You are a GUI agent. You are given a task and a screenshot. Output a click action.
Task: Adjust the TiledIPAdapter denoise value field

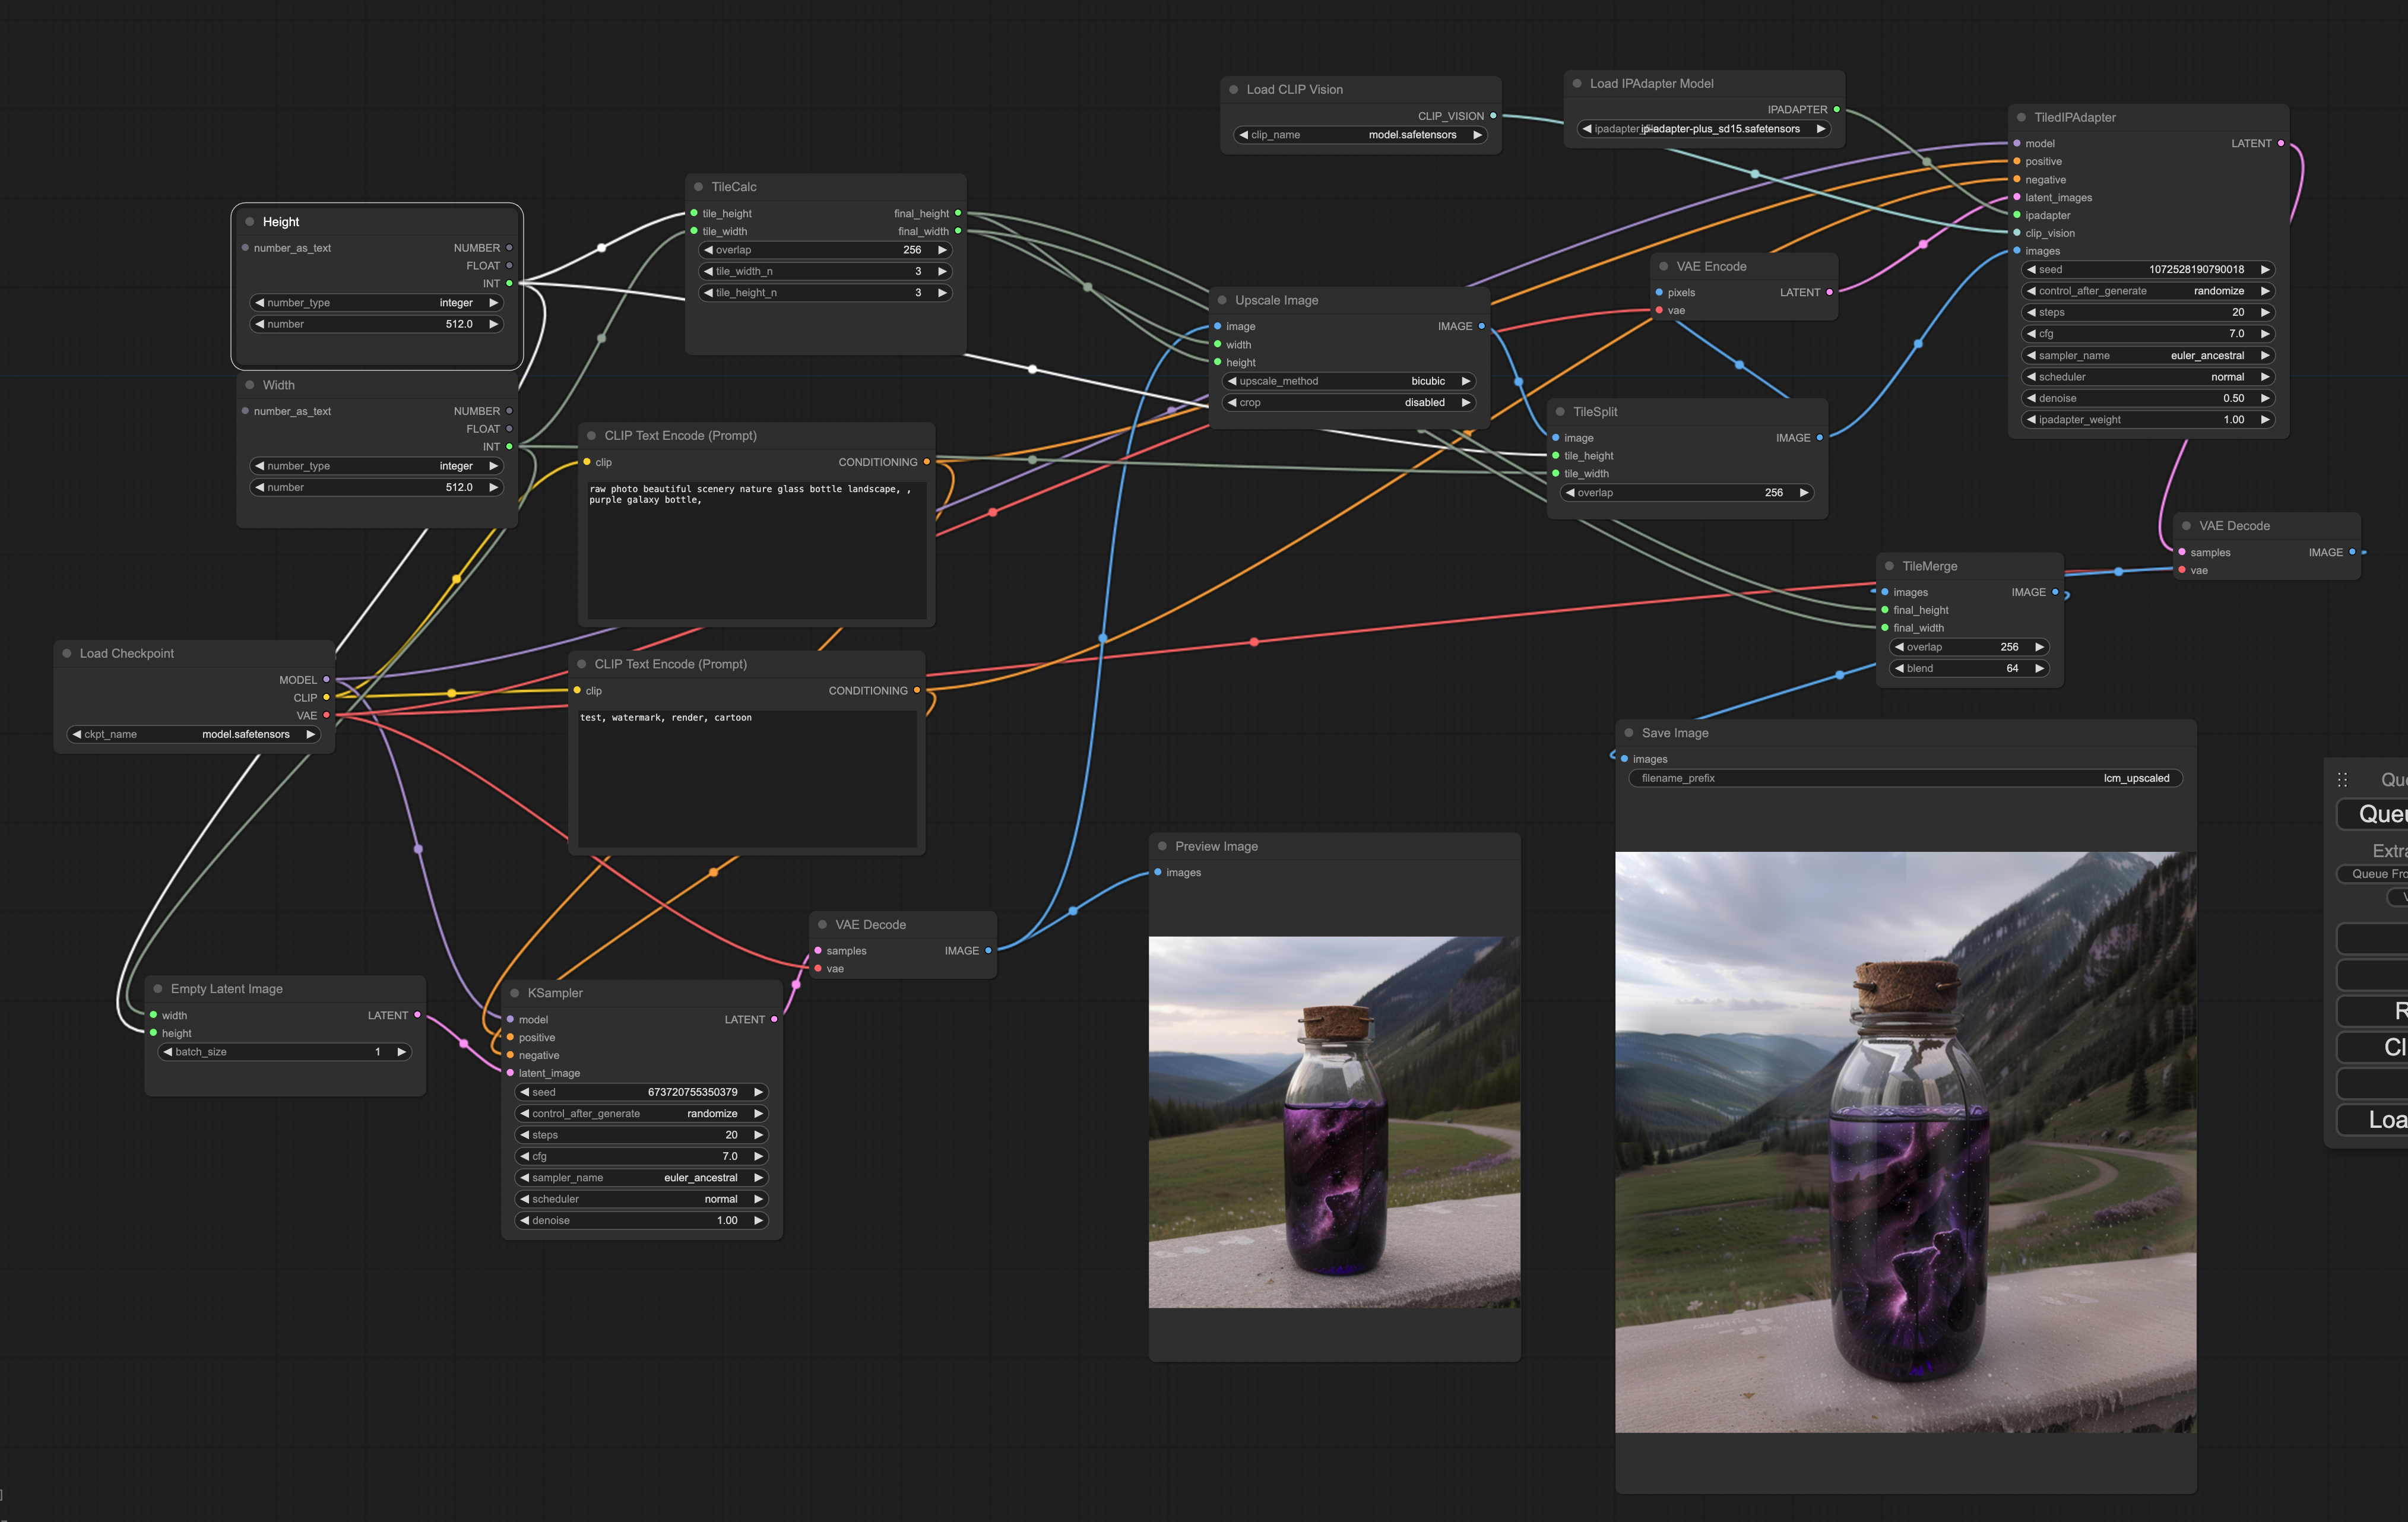2148,399
